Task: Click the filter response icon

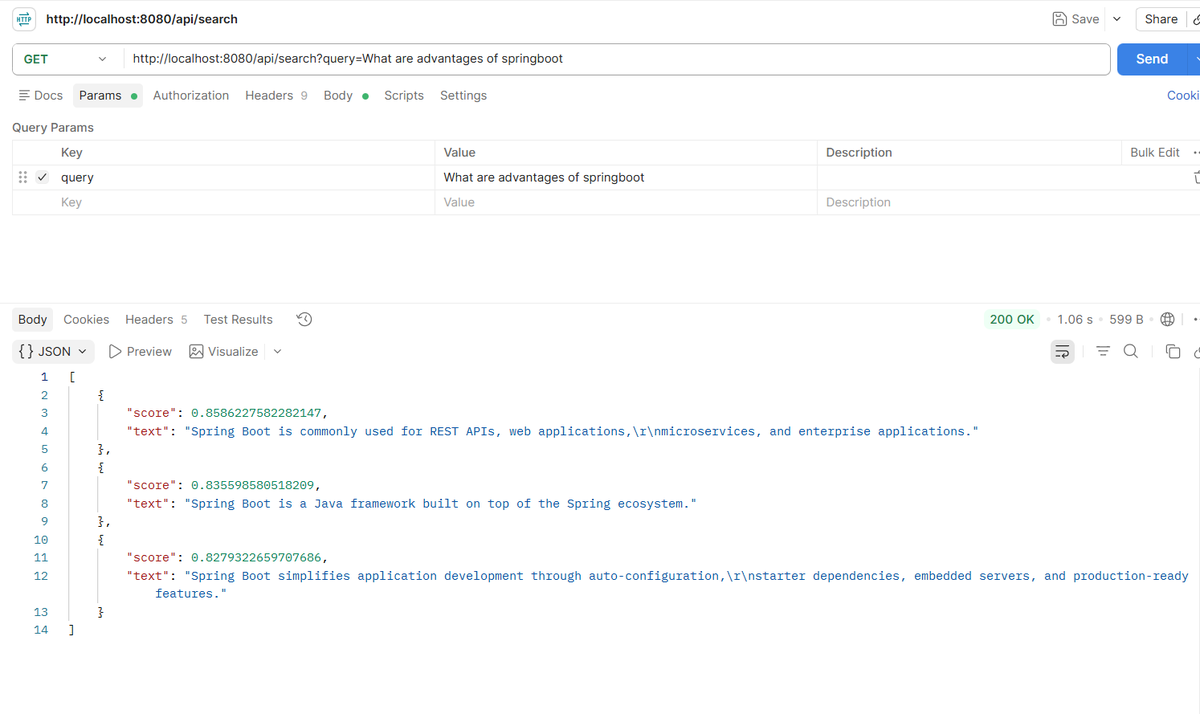Action: [1103, 351]
